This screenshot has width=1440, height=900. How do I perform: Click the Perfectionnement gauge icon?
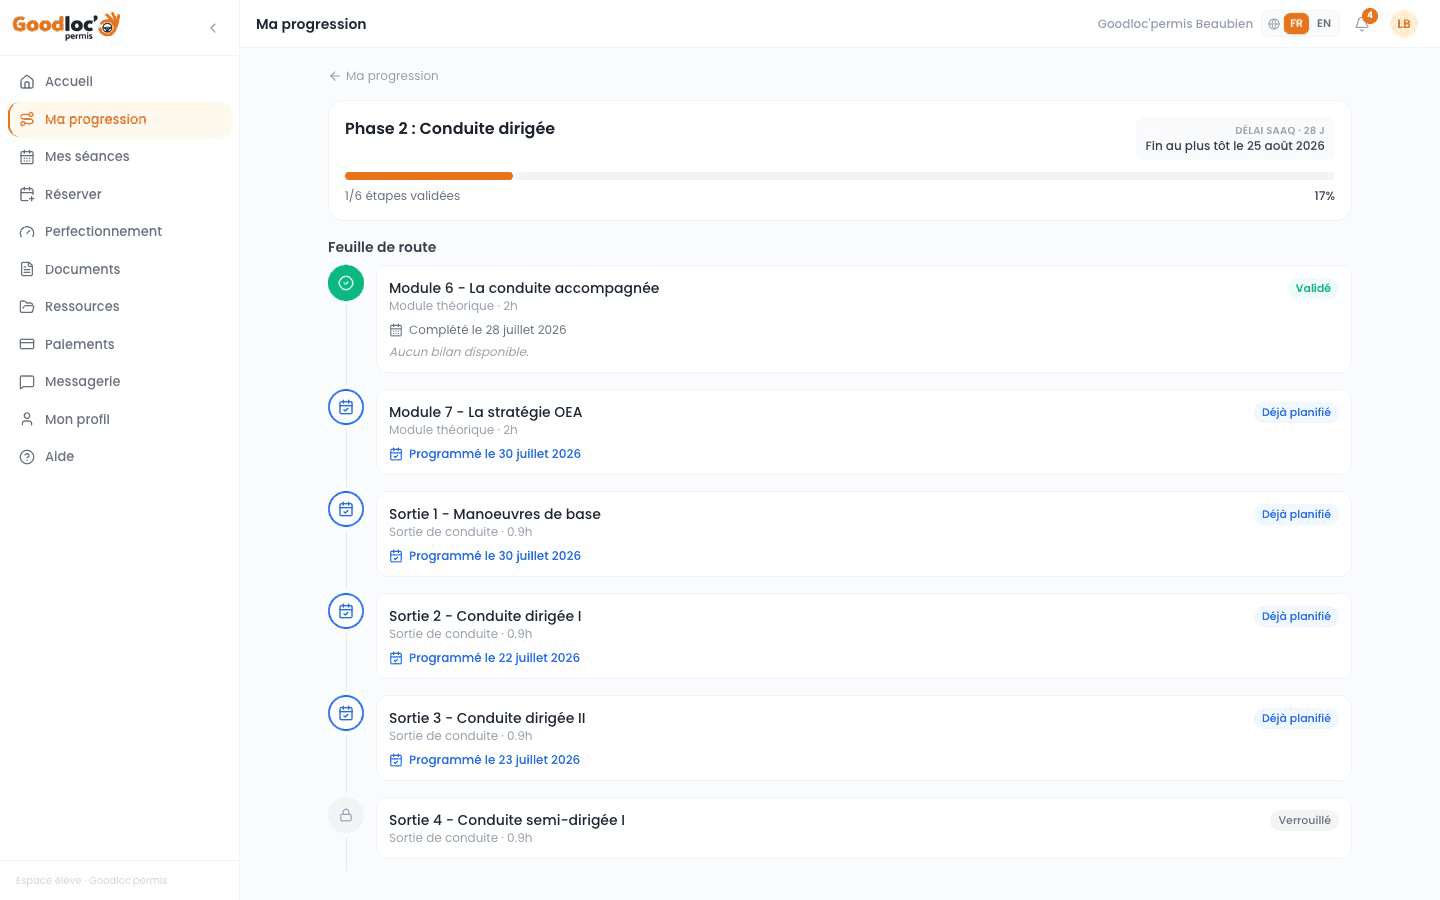(x=27, y=232)
